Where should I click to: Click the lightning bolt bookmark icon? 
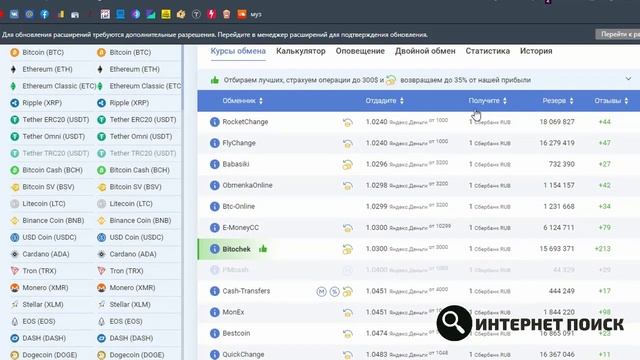pos(211,14)
